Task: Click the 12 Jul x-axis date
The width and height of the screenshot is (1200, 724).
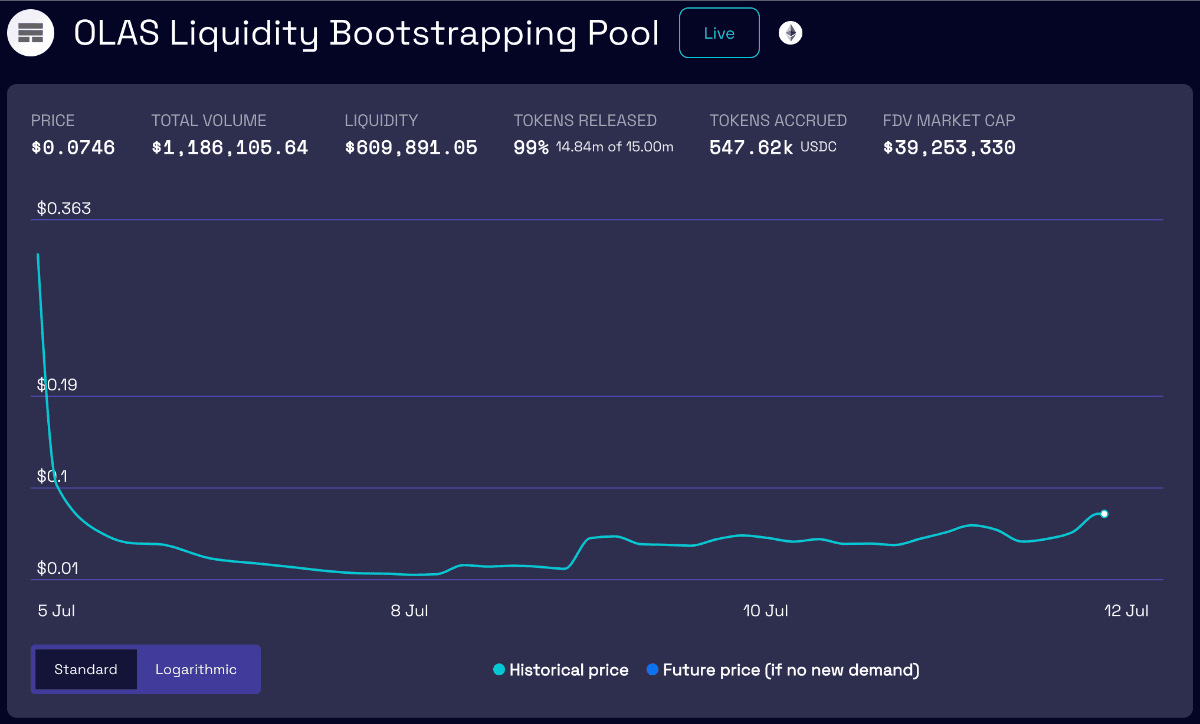Action: (x=1126, y=610)
